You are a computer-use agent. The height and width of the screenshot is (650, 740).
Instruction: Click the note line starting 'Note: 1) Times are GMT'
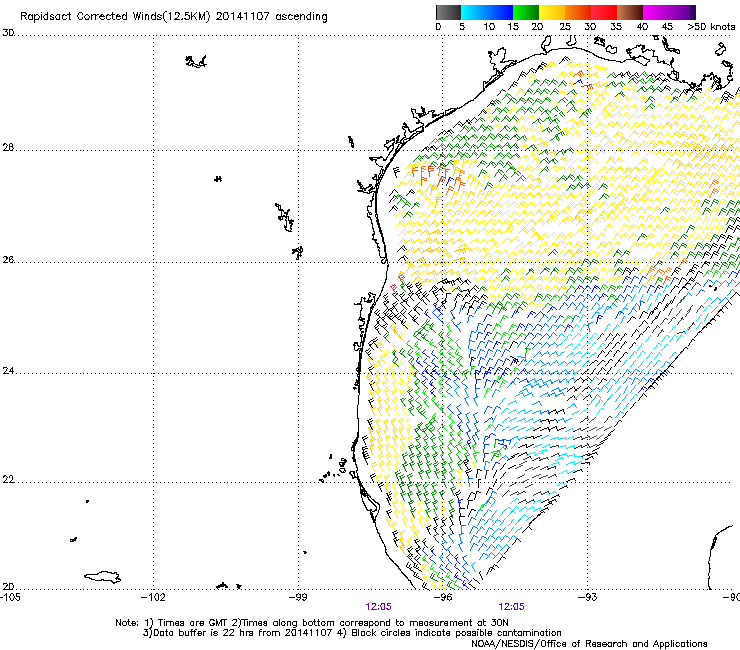(x=312, y=623)
